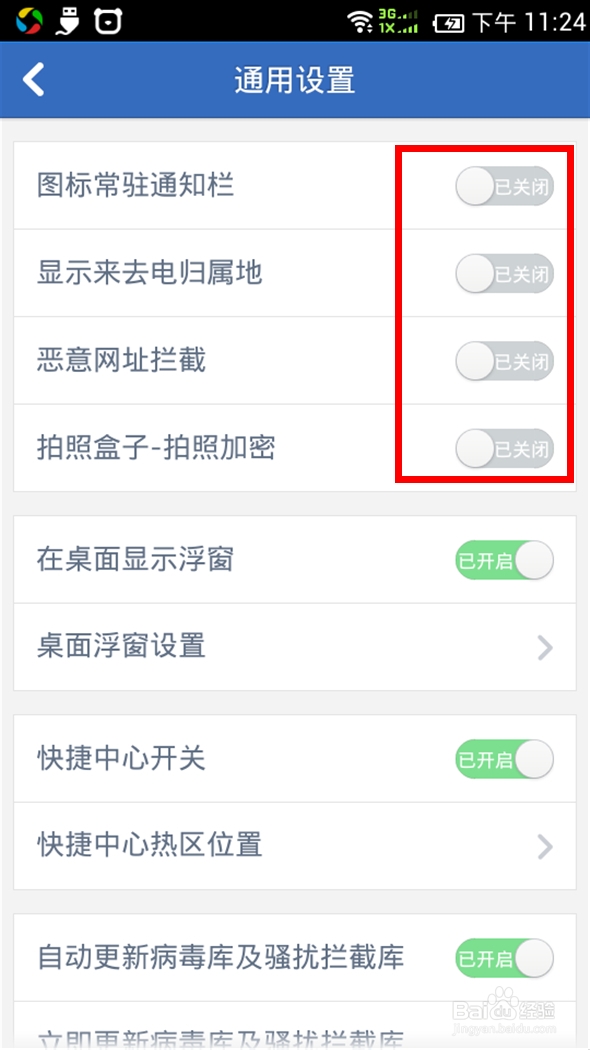Image resolution: width=590 pixels, height=1050 pixels.
Task: Enable 恶意网址拦截 toggle
Action: coord(505,361)
